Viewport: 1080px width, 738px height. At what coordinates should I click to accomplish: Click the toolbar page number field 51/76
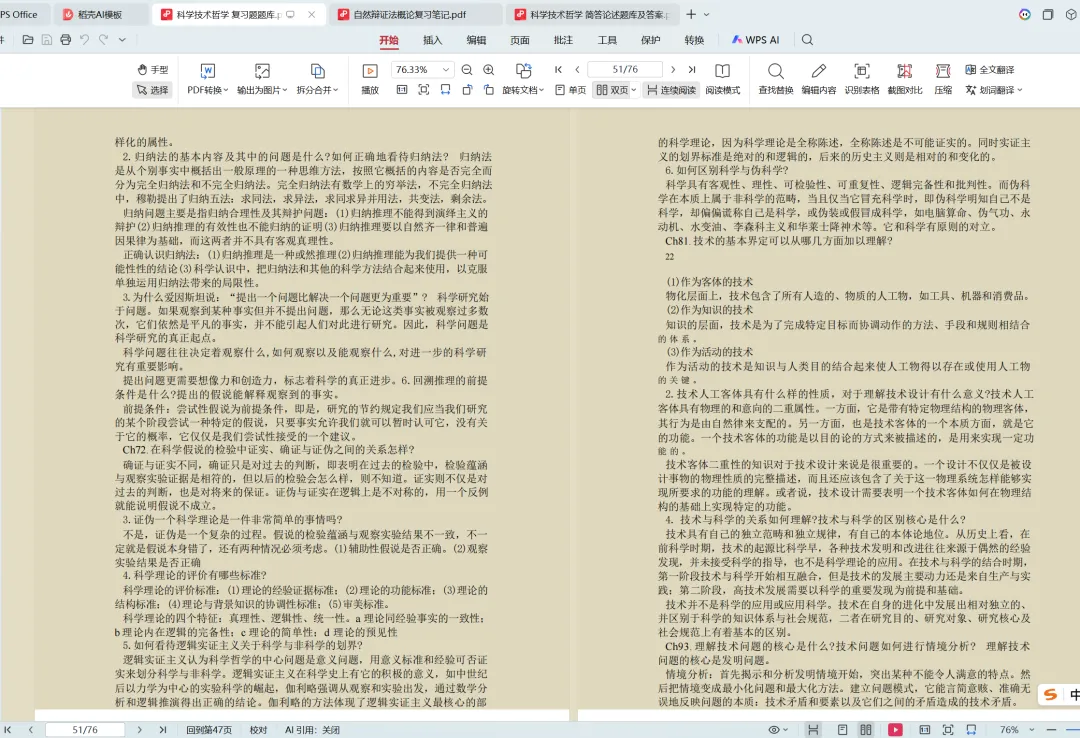click(x=625, y=70)
